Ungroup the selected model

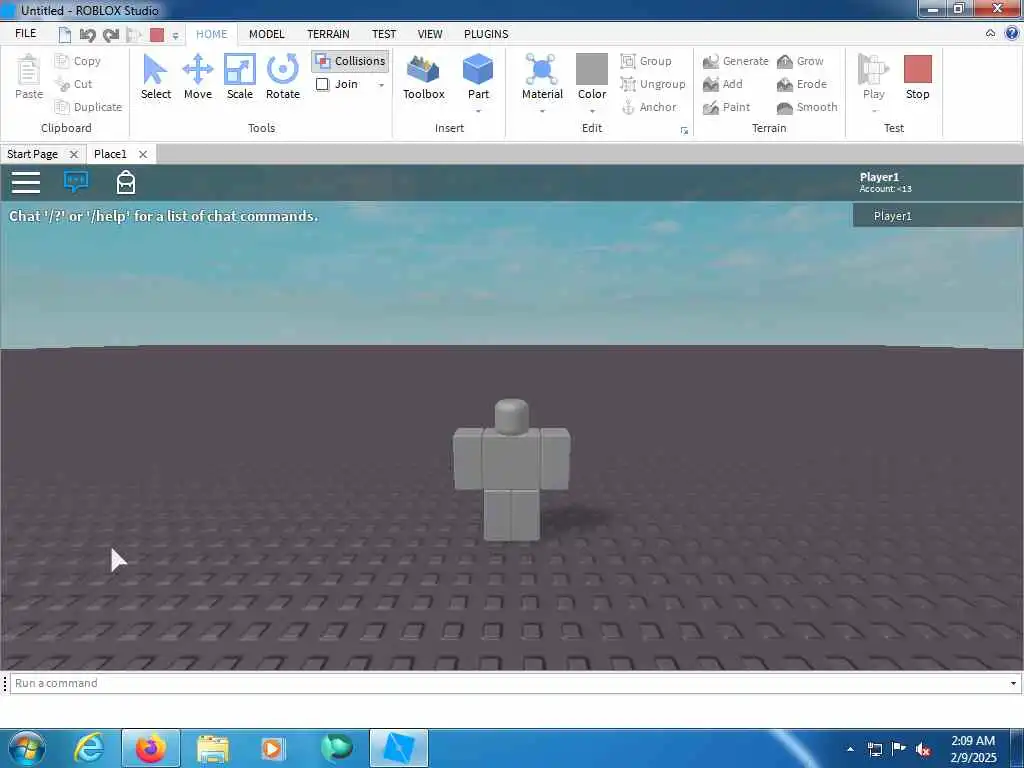653,84
